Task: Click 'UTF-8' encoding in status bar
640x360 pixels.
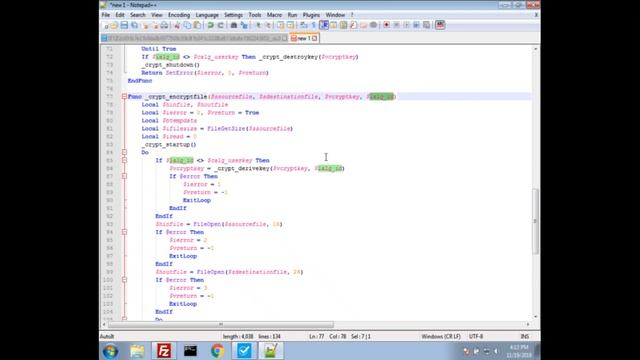Action: point(476,336)
